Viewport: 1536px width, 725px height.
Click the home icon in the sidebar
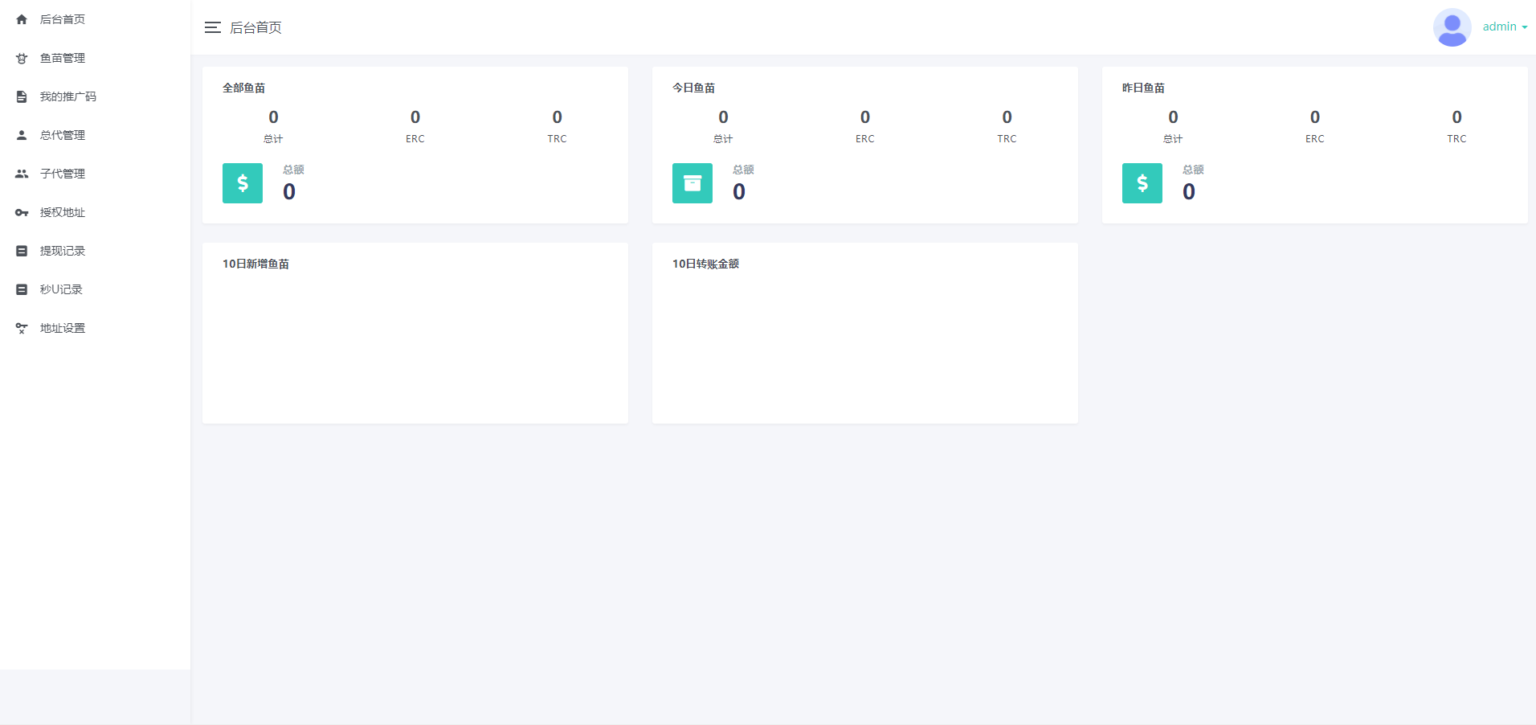[x=21, y=19]
